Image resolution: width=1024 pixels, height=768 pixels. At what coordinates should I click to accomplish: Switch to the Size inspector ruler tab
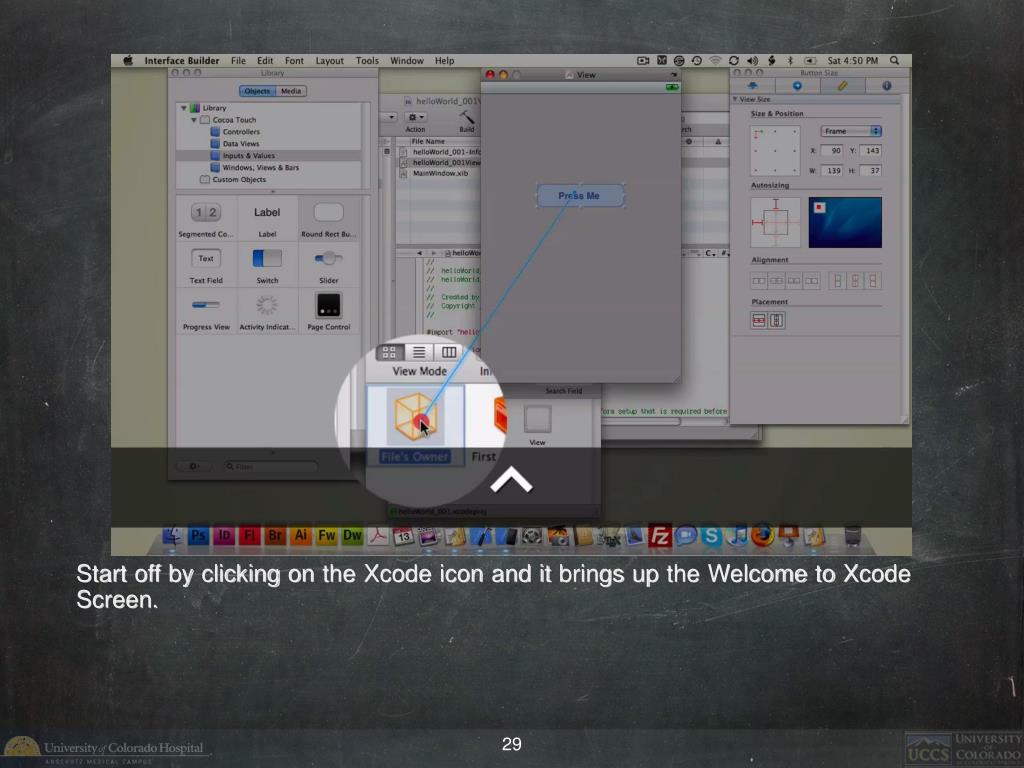(842, 86)
